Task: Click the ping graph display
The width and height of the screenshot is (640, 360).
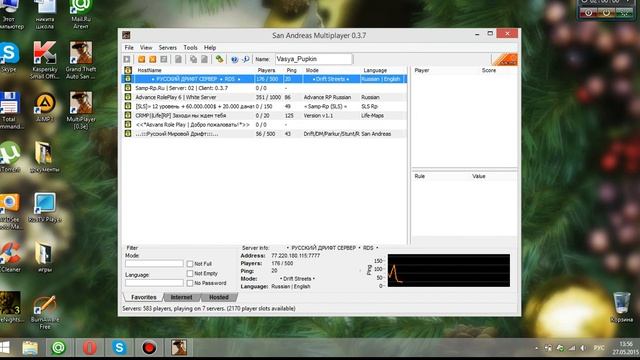Action: [x=449, y=270]
